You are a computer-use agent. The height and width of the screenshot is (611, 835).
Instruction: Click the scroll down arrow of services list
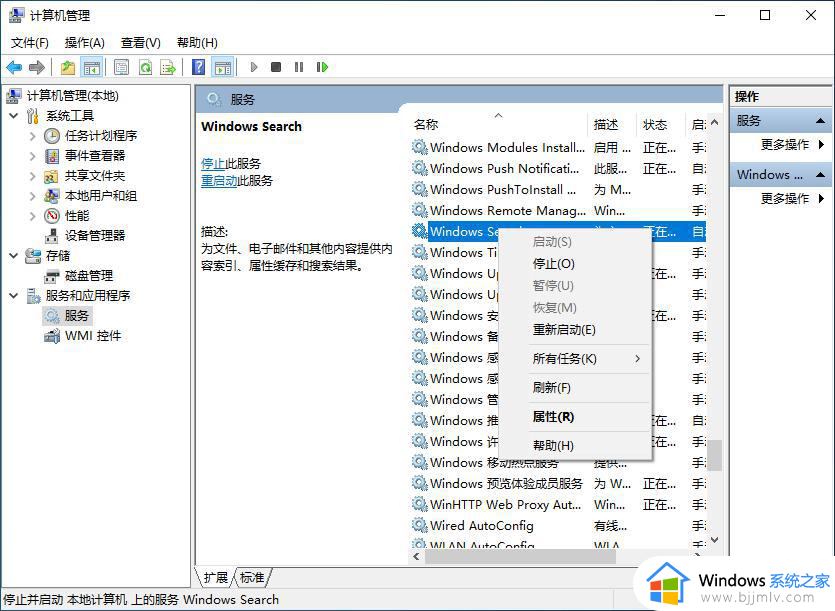pyautogui.click(x=715, y=540)
